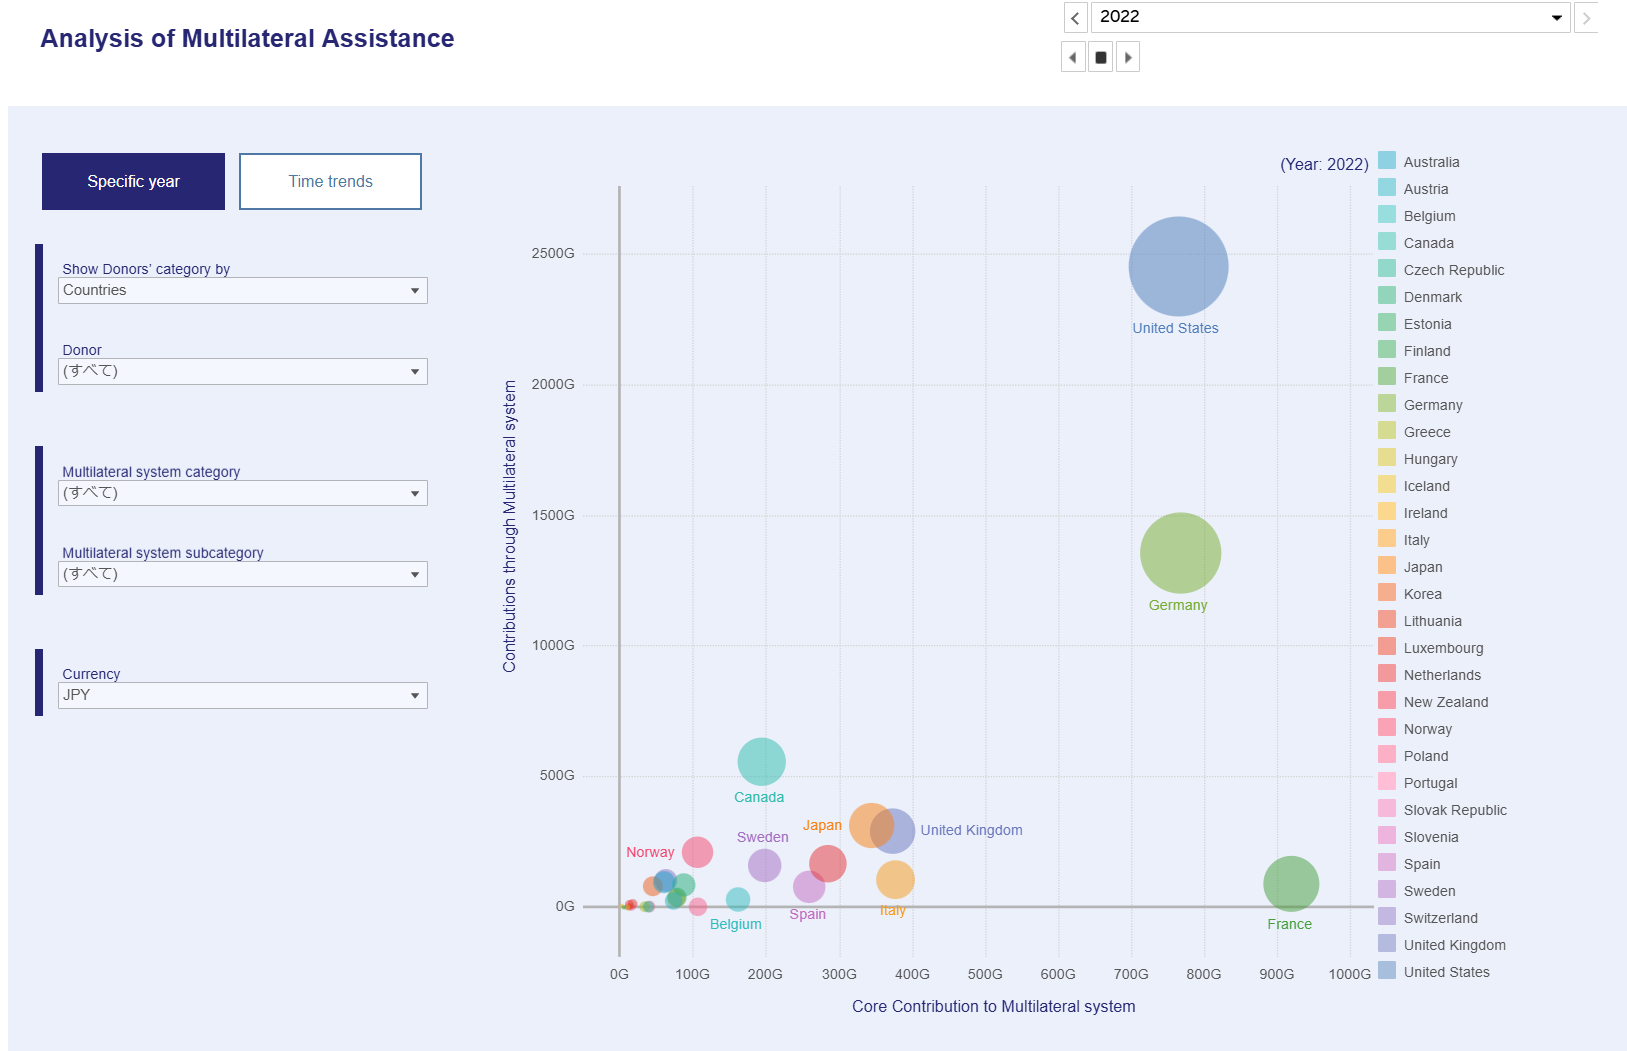Play the year animation forward
Viewport: 1627px width, 1051px height.
click(x=1128, y=57)
